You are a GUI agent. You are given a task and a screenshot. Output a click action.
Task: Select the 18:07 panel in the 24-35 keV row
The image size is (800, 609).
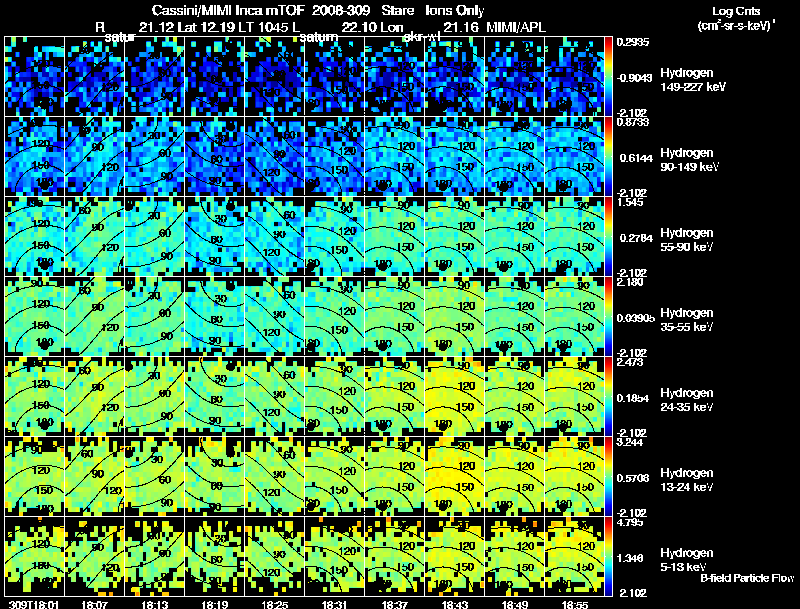pyautogui.click(x=95, y=396)
